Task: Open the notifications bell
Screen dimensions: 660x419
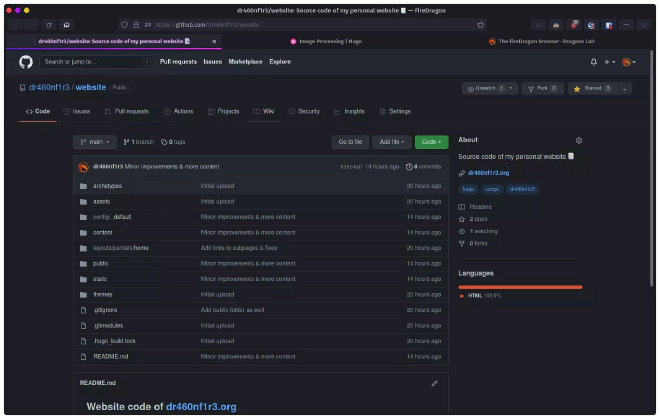Action: pos(593,62)
